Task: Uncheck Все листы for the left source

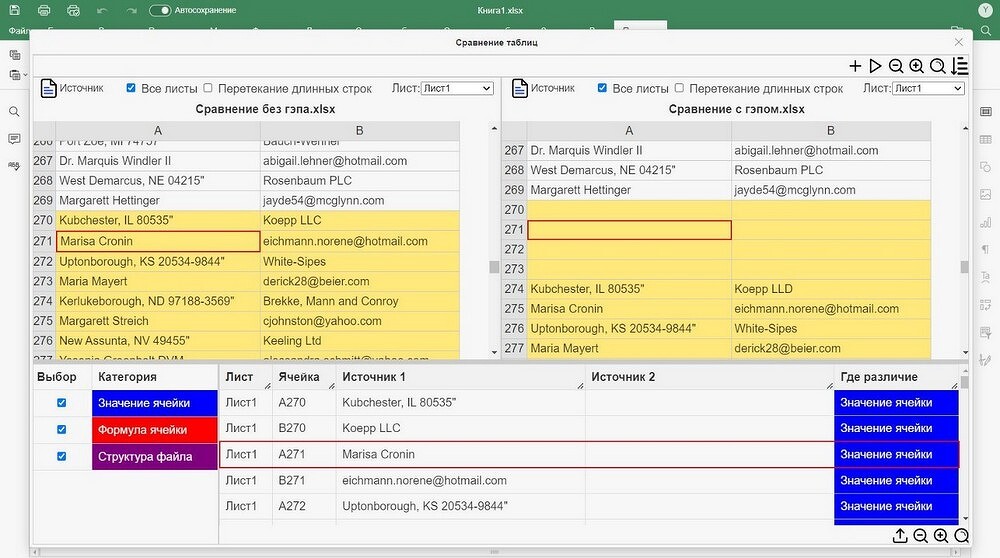Action: [x=131, y=88]
